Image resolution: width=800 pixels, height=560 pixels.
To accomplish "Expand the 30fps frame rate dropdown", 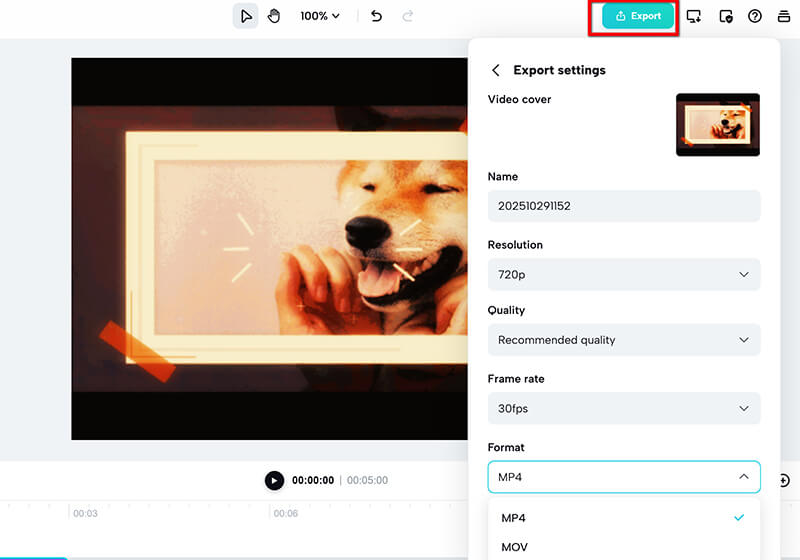I will click(x=624, y=408).
